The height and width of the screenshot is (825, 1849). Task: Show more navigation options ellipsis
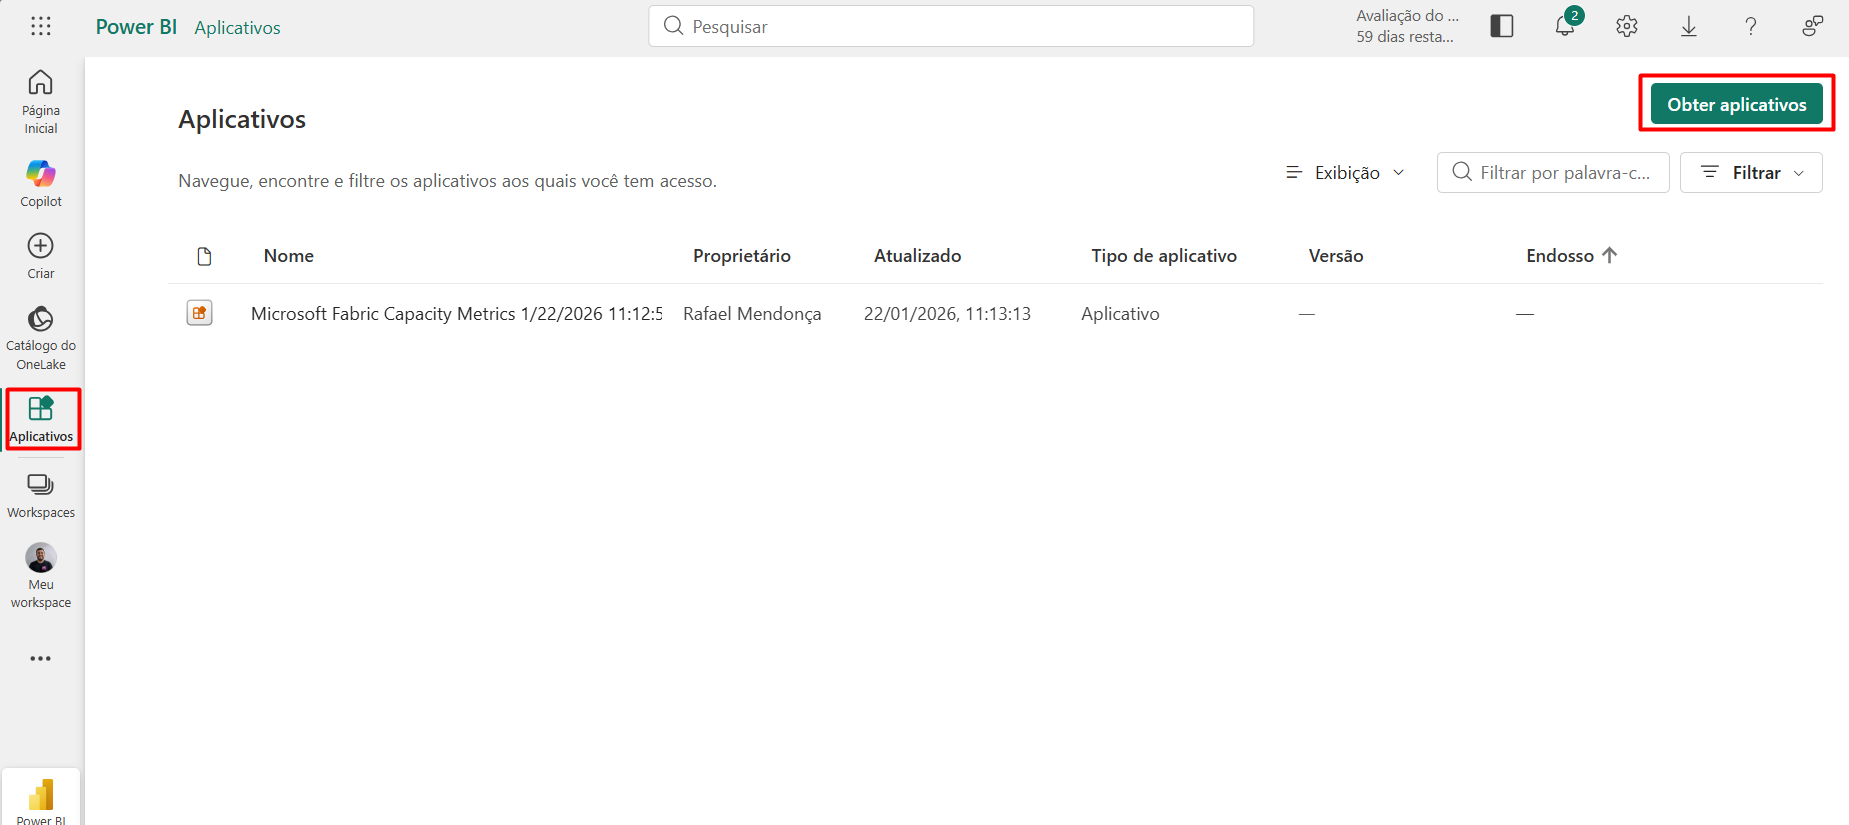(x=41, y=658)
